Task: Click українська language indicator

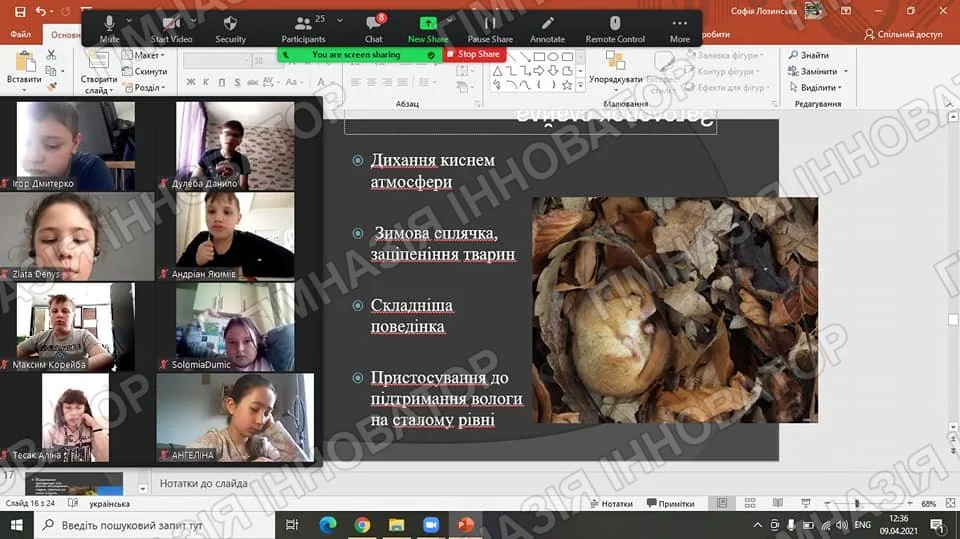Action: (110, 503)
